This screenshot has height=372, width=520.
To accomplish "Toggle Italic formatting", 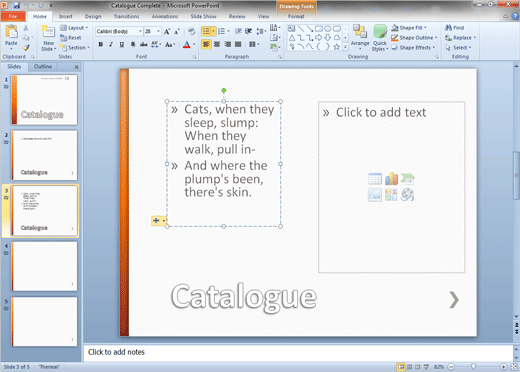I will click(111, 44).
